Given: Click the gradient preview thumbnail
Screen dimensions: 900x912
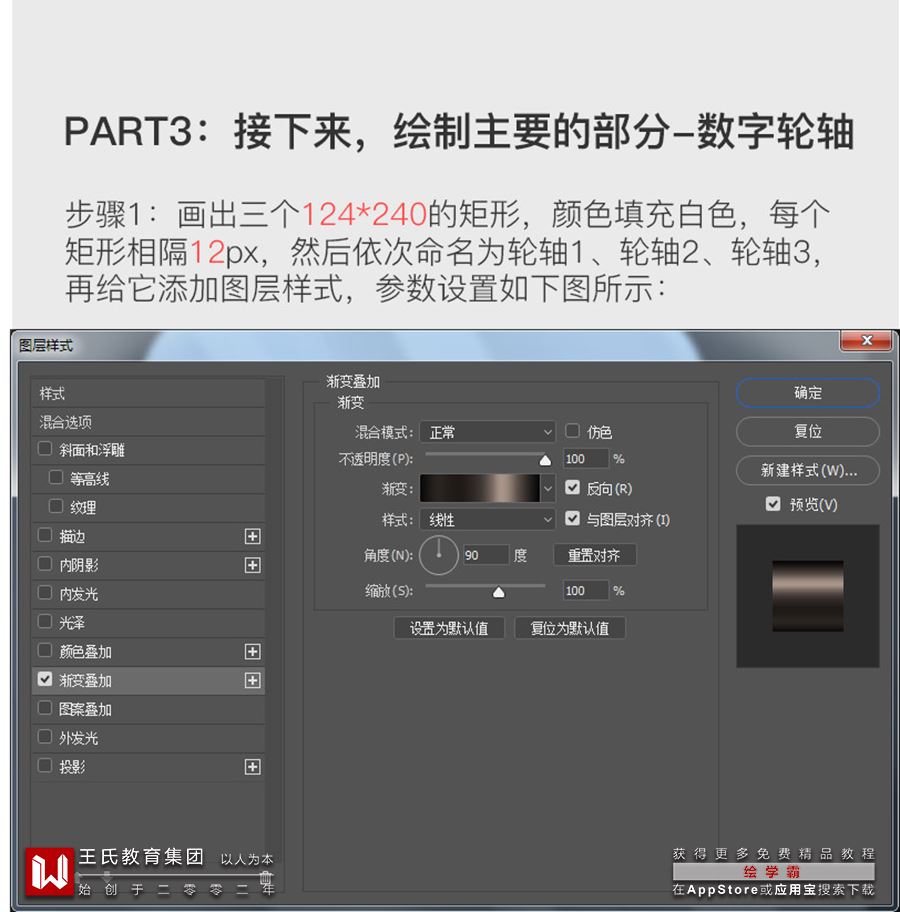Looking at the screenshot, I should [807, 596].
